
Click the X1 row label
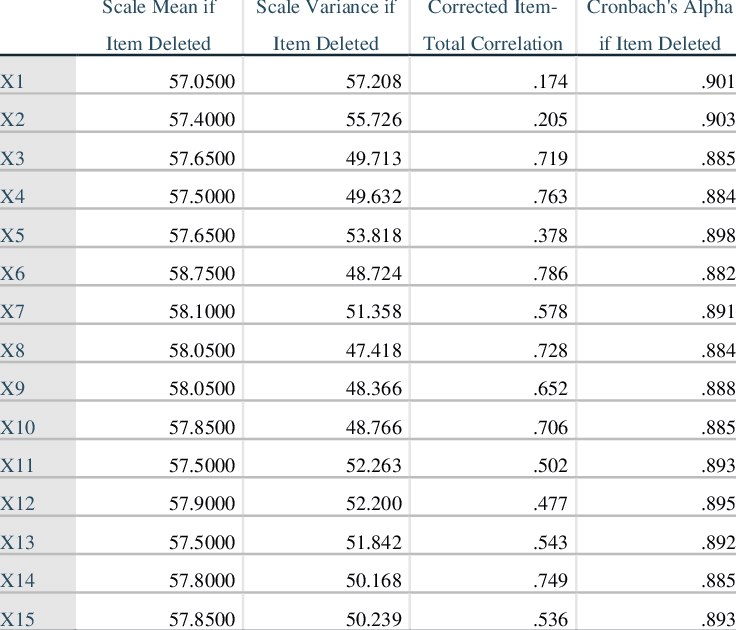pyautogui.click(x=12, y=81)
